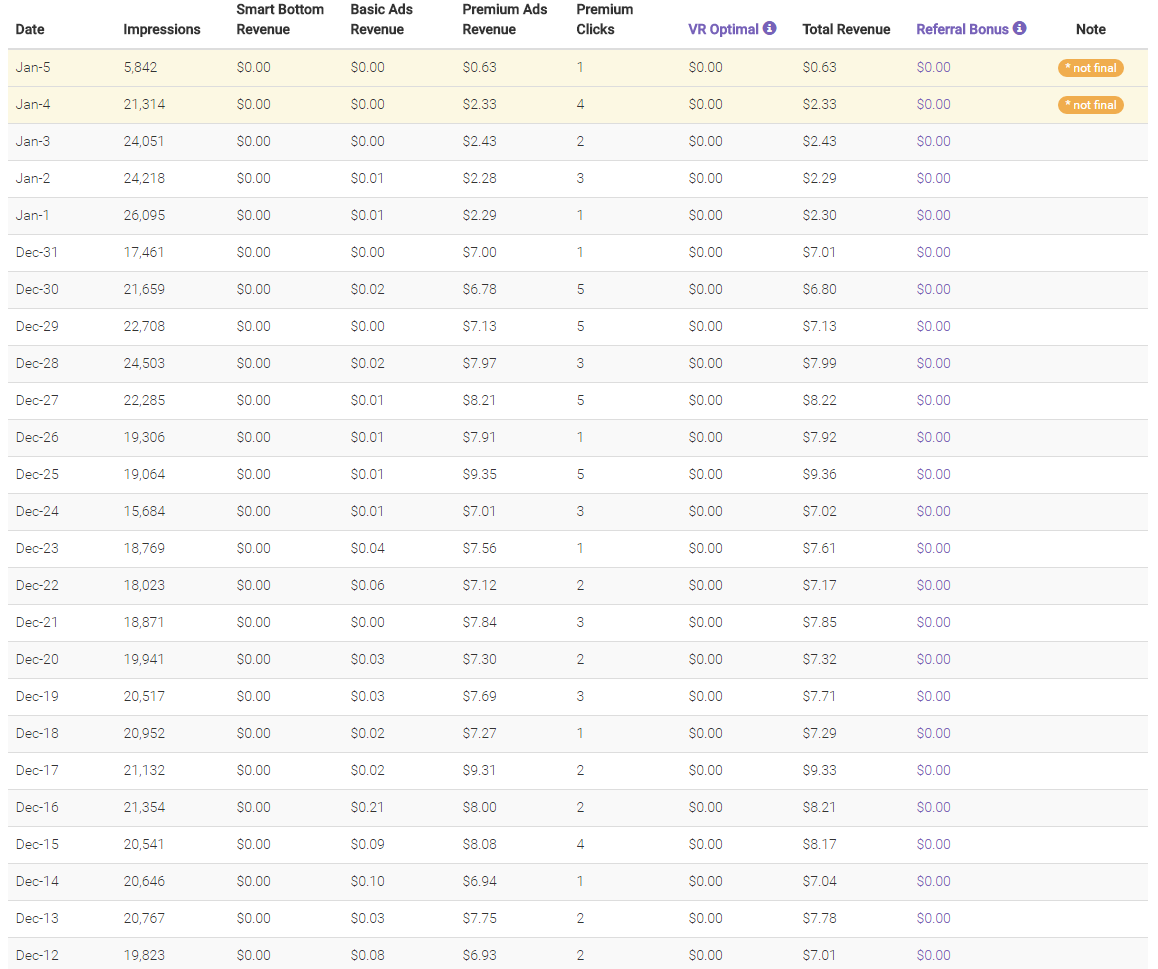Image resolution: width=1158 pixels, height=969 pixels.
Task: Click the VR Optimal column header
Action: click(723, 29)
